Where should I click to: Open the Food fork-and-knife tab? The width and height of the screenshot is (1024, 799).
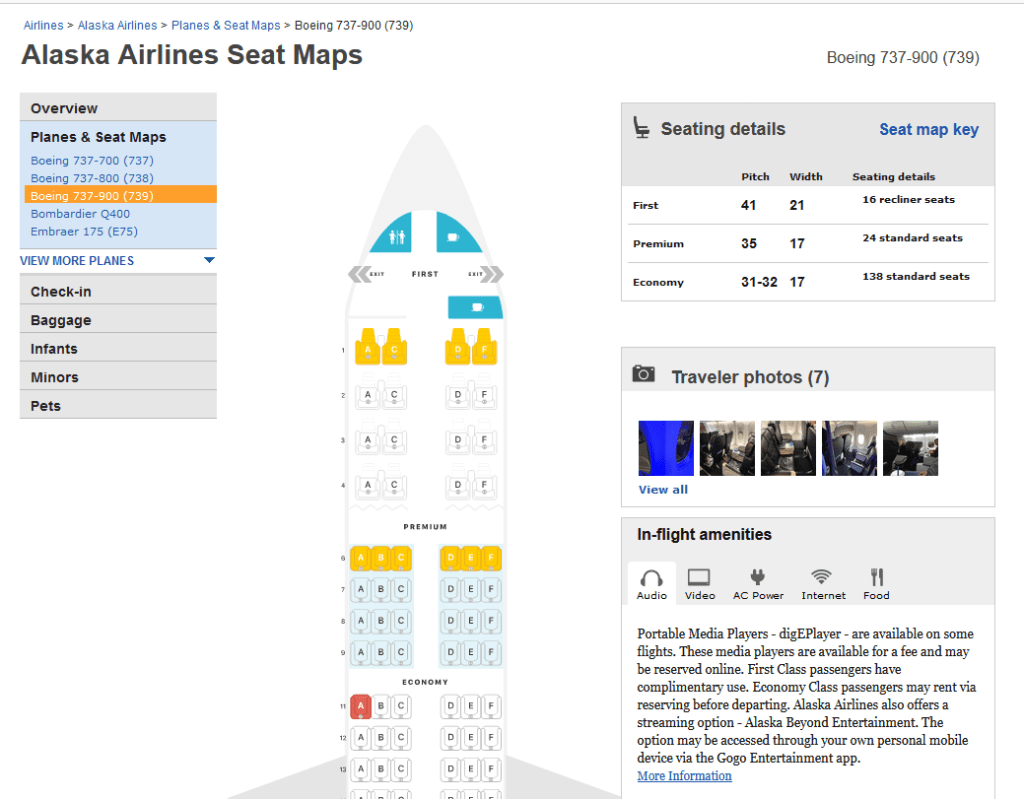876,583
